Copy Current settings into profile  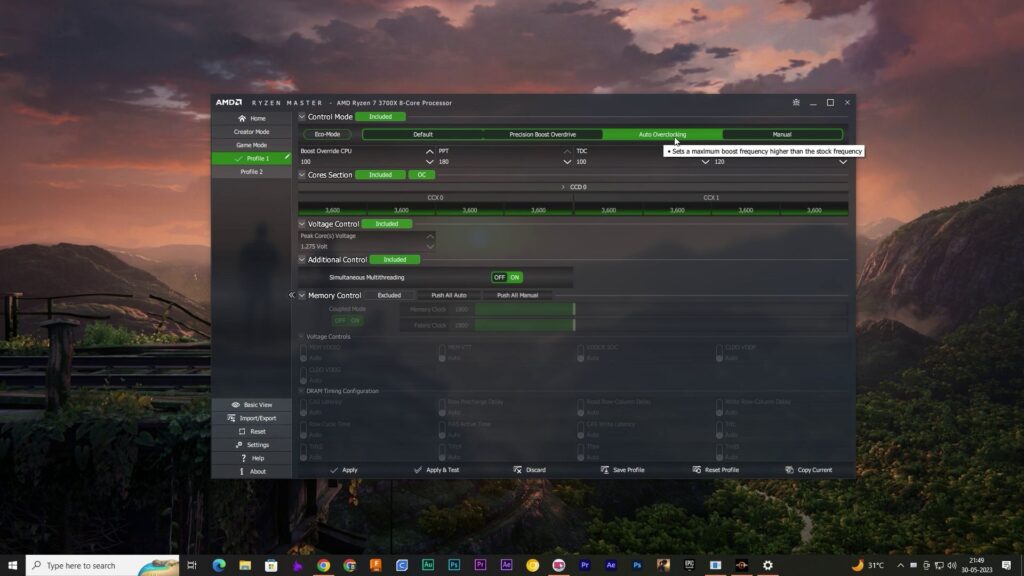click(x=808, y=470)
